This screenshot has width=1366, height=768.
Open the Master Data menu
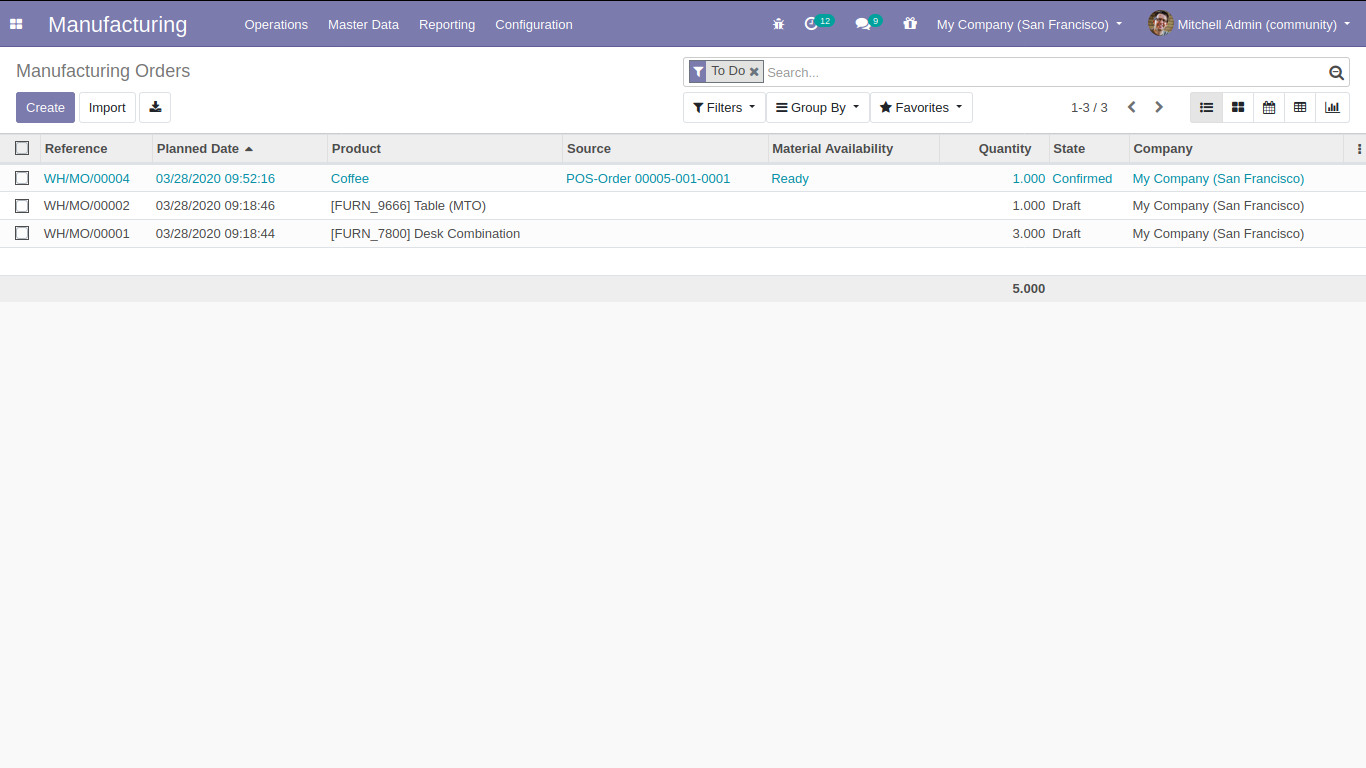click(363, 24)
